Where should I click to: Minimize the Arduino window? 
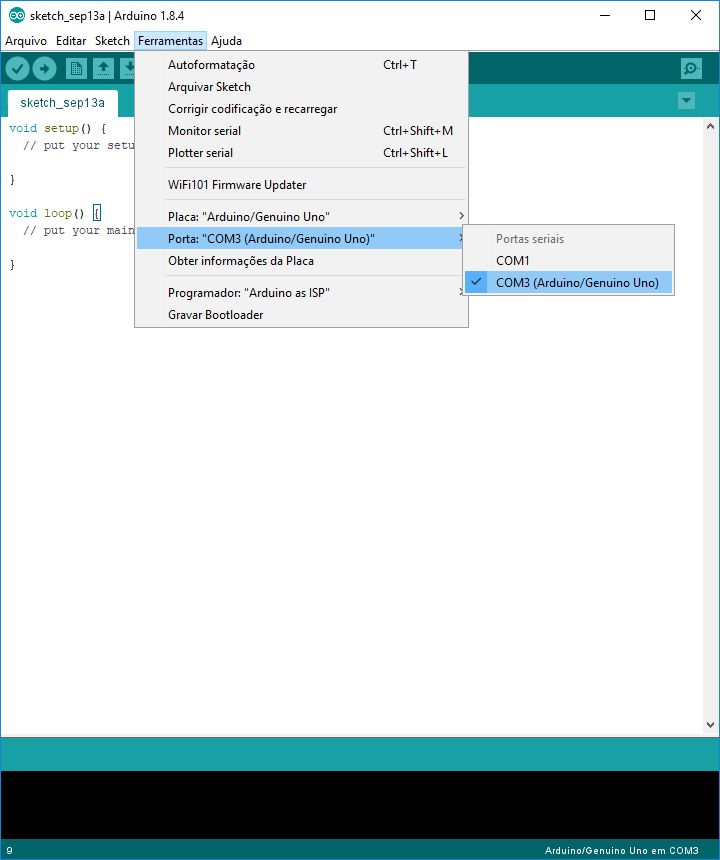(x=605, y=15)
